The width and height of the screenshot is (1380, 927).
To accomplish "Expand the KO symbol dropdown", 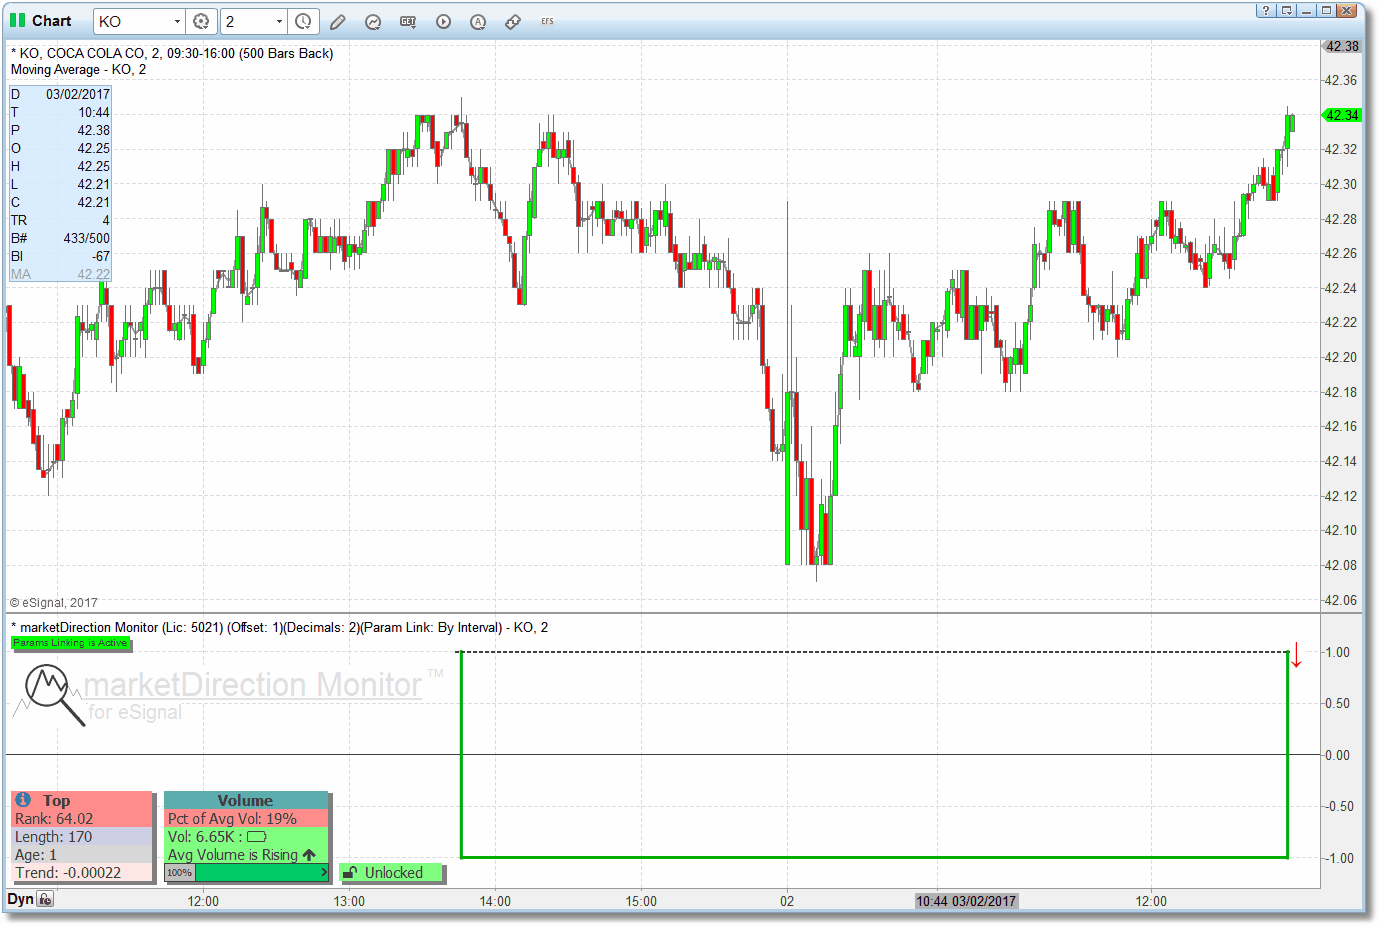I will point(177,21).
